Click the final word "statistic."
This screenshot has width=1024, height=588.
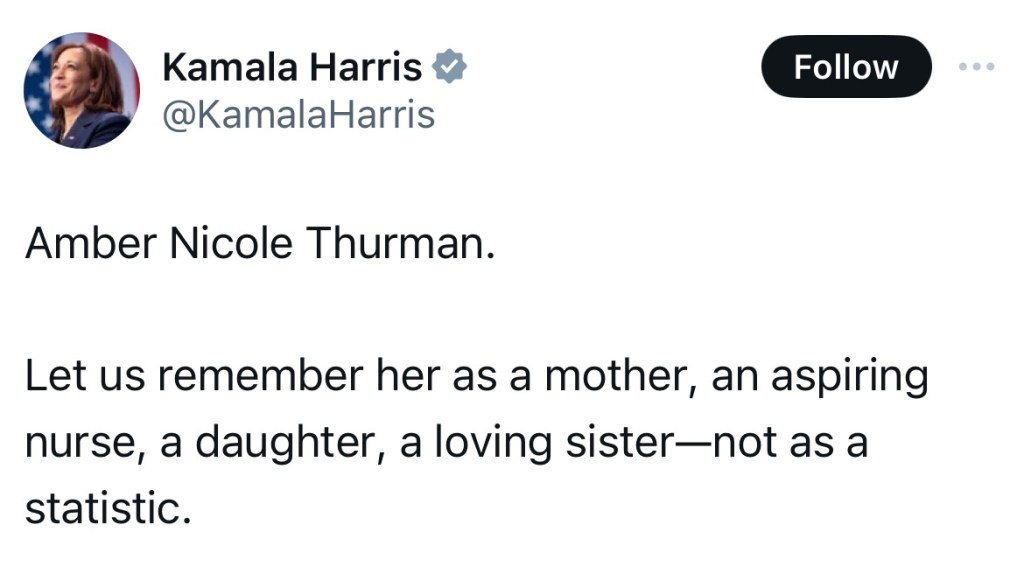(x=107, y=508)
